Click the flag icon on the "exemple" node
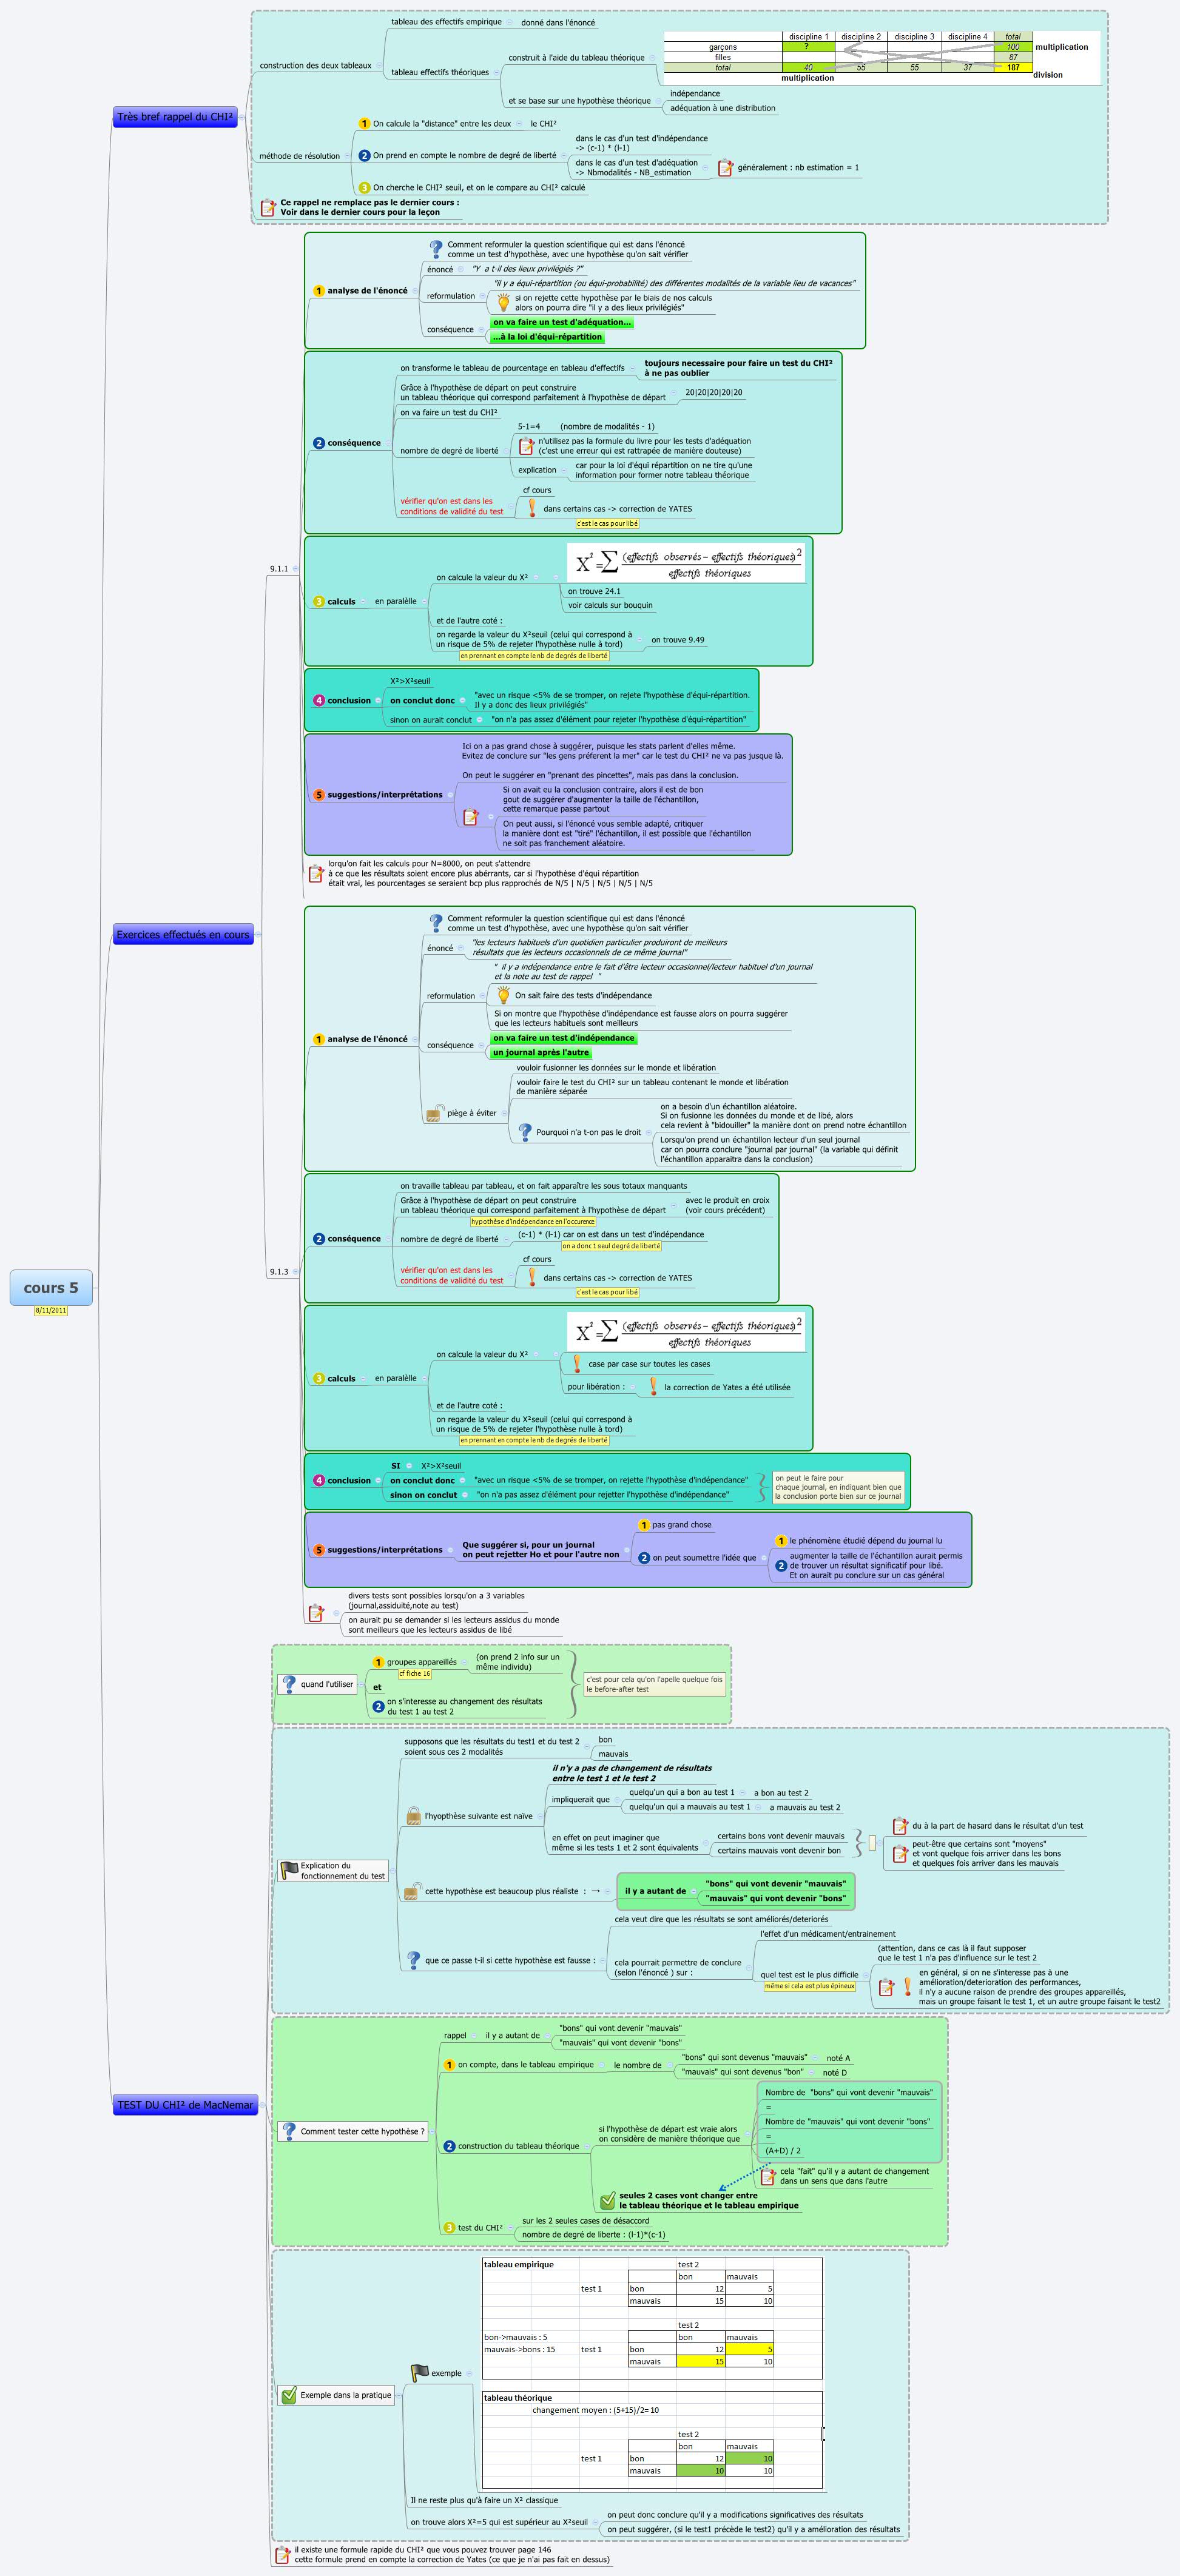Screen dimensions: 1180x2576 420,2372
